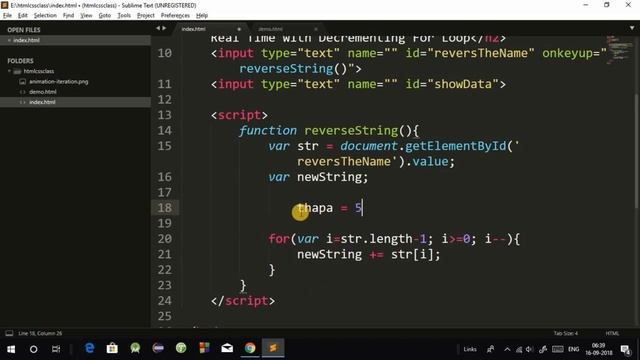Open the Help menu

202,16
